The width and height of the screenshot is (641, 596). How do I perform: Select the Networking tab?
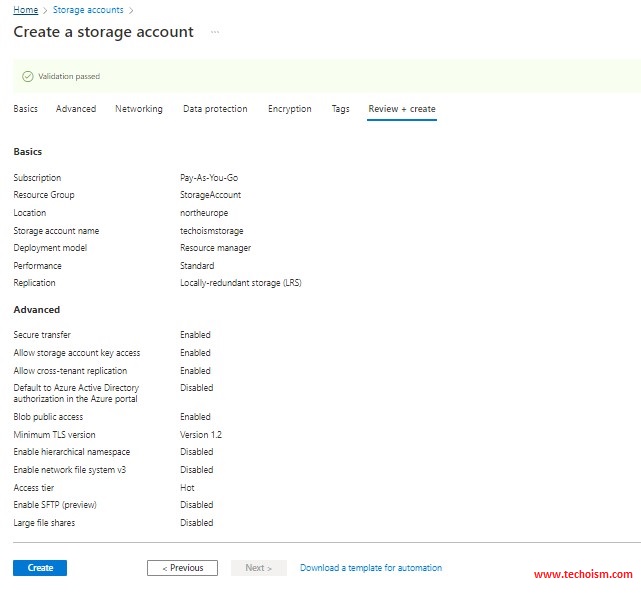pos(139,109)
